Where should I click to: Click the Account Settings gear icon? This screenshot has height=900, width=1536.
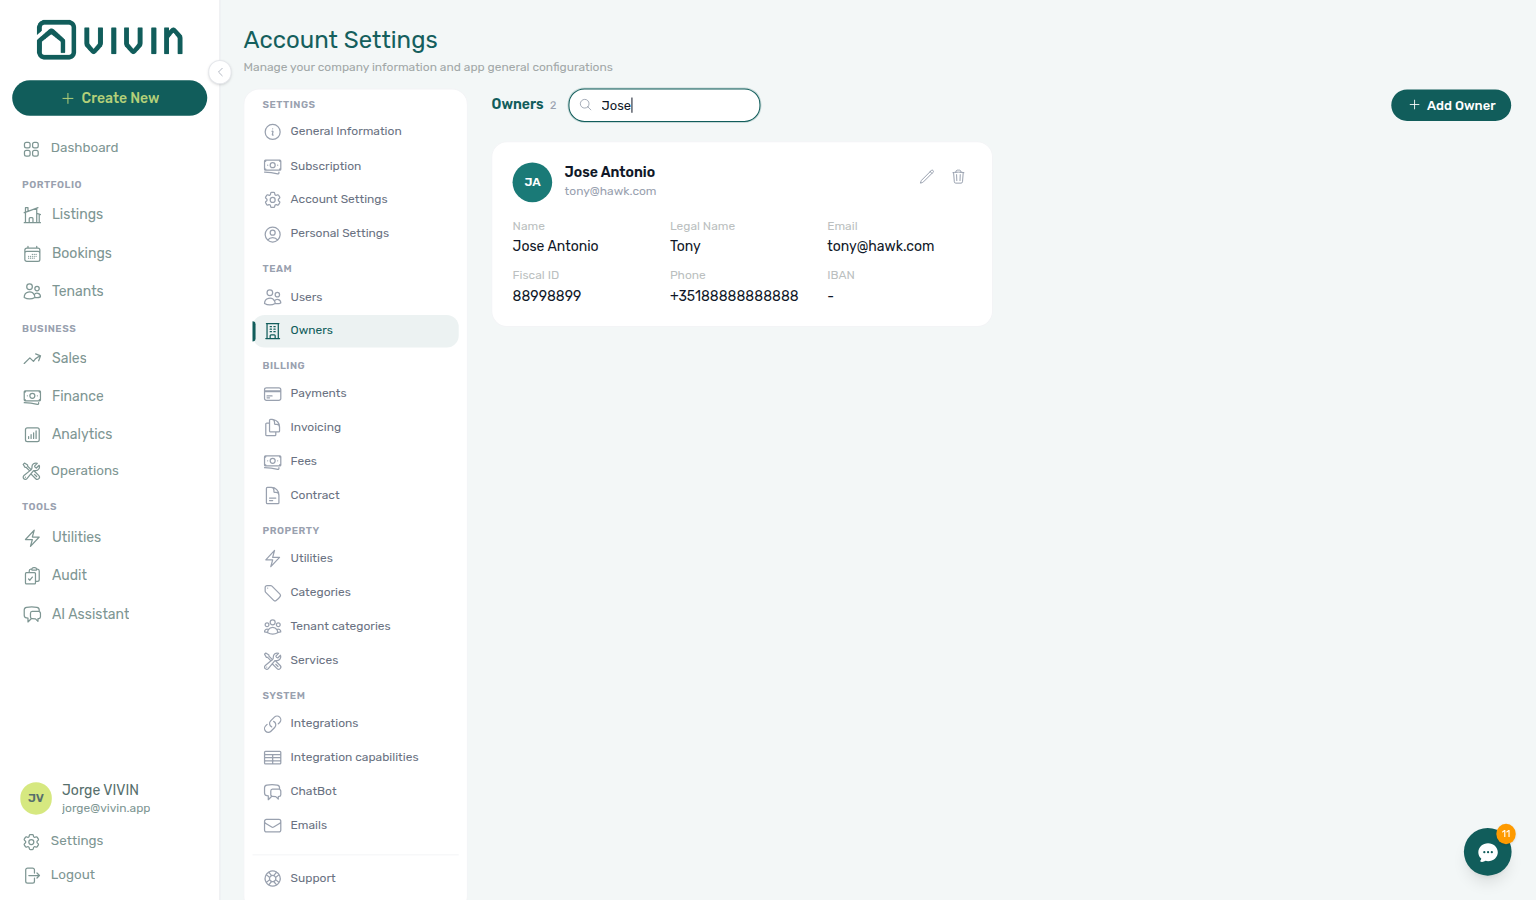click(x=272, y=200)
